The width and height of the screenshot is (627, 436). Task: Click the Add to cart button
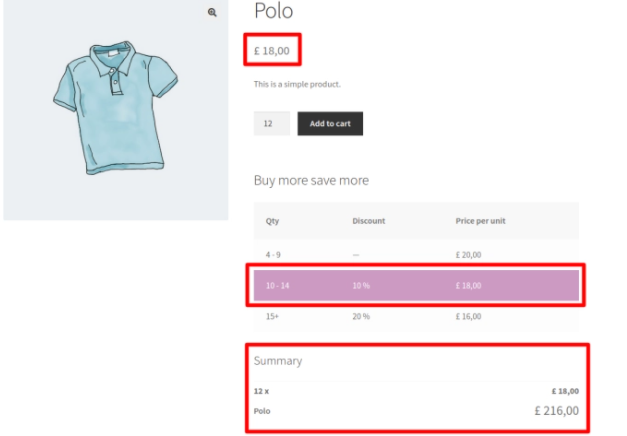tap(330, 124)
